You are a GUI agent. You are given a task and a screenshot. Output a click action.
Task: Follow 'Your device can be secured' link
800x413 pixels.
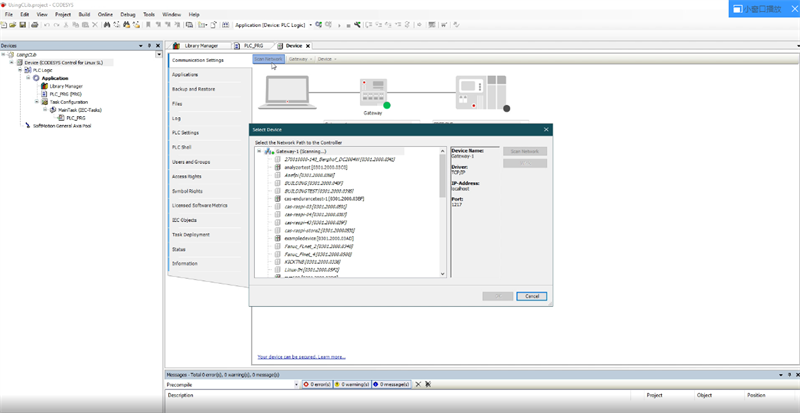[x=302, y=357]
